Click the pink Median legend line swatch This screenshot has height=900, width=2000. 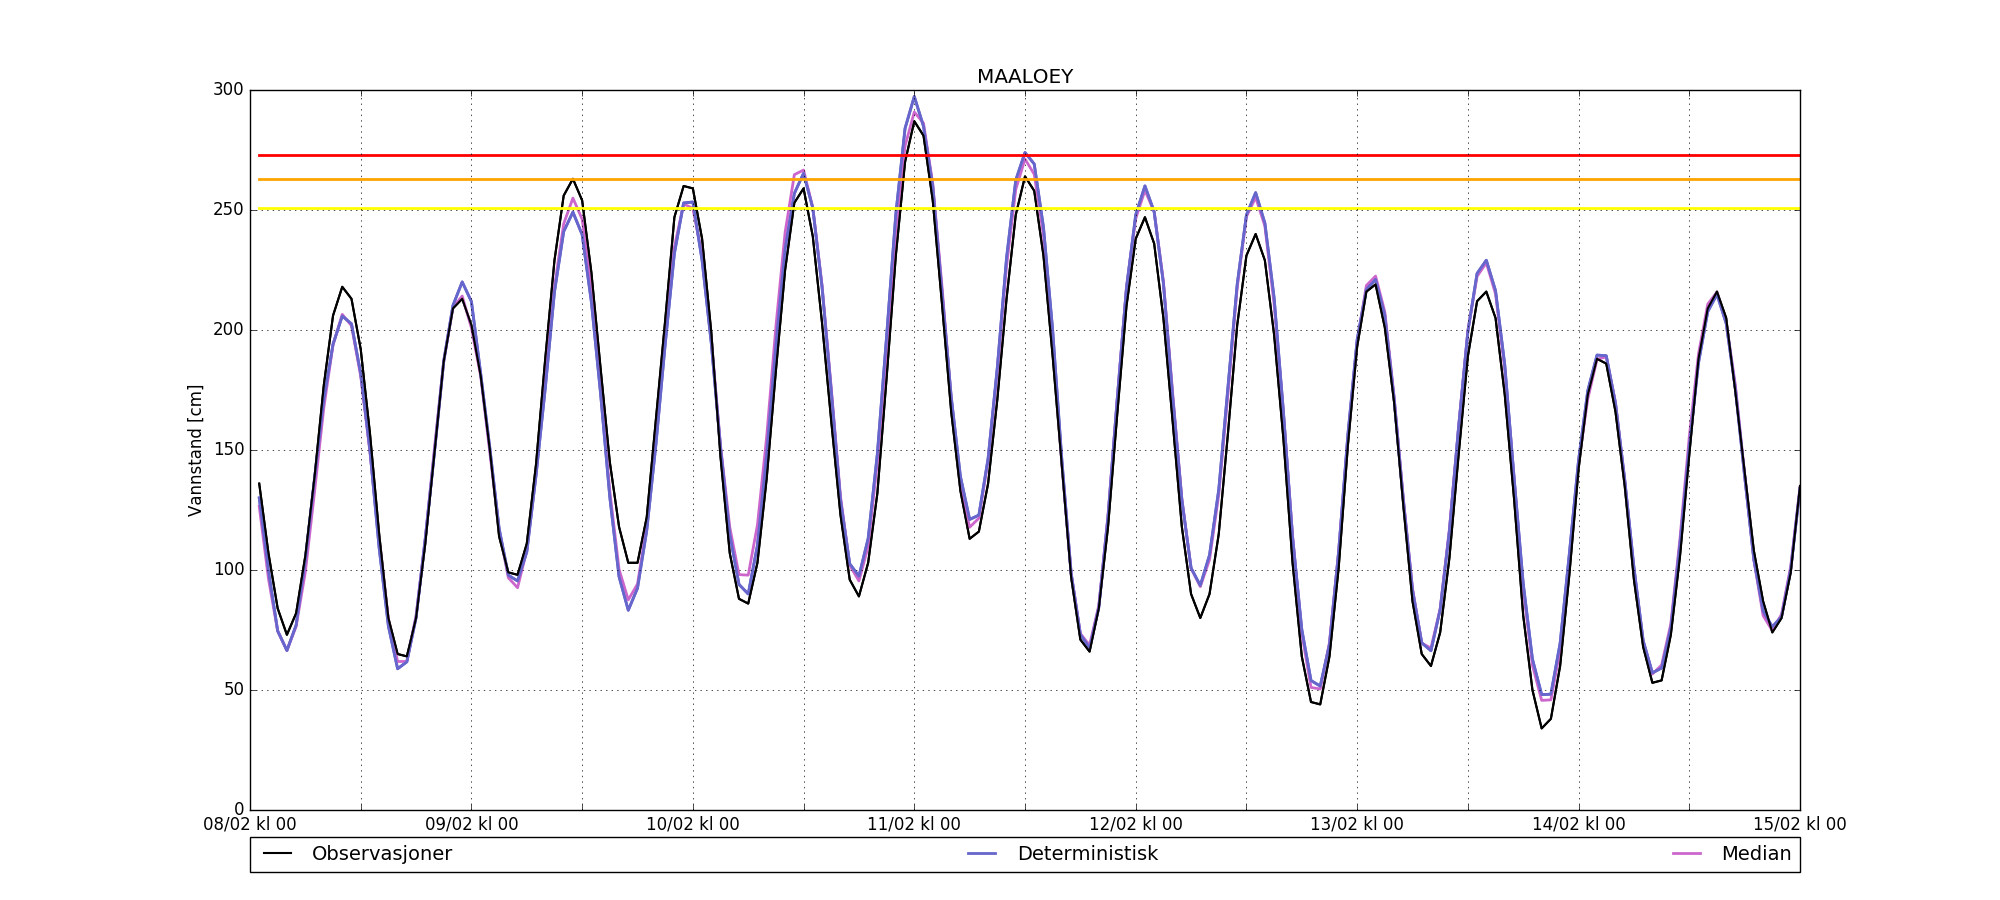point(1687,854)
